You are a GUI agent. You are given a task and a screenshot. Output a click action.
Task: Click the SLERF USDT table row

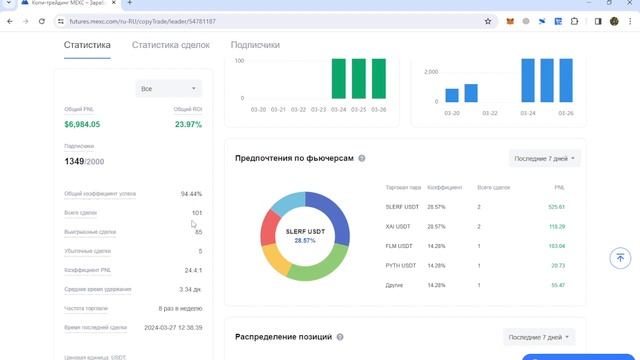pyautogui.click(x=475, y=207)
